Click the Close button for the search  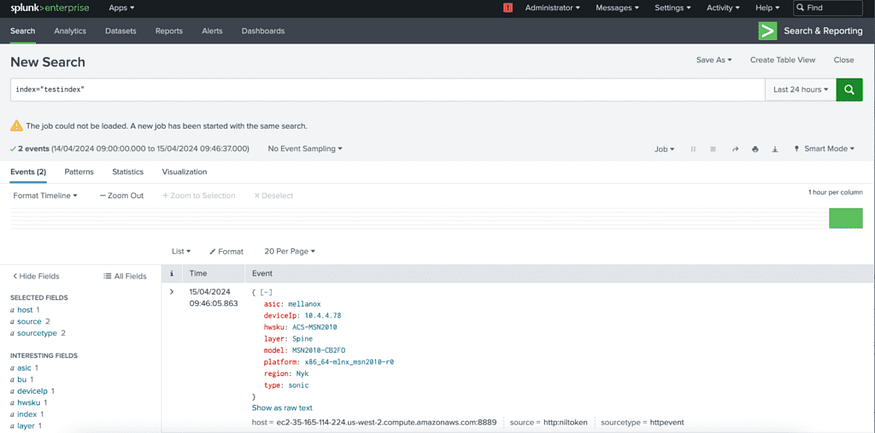pos(844,60)
